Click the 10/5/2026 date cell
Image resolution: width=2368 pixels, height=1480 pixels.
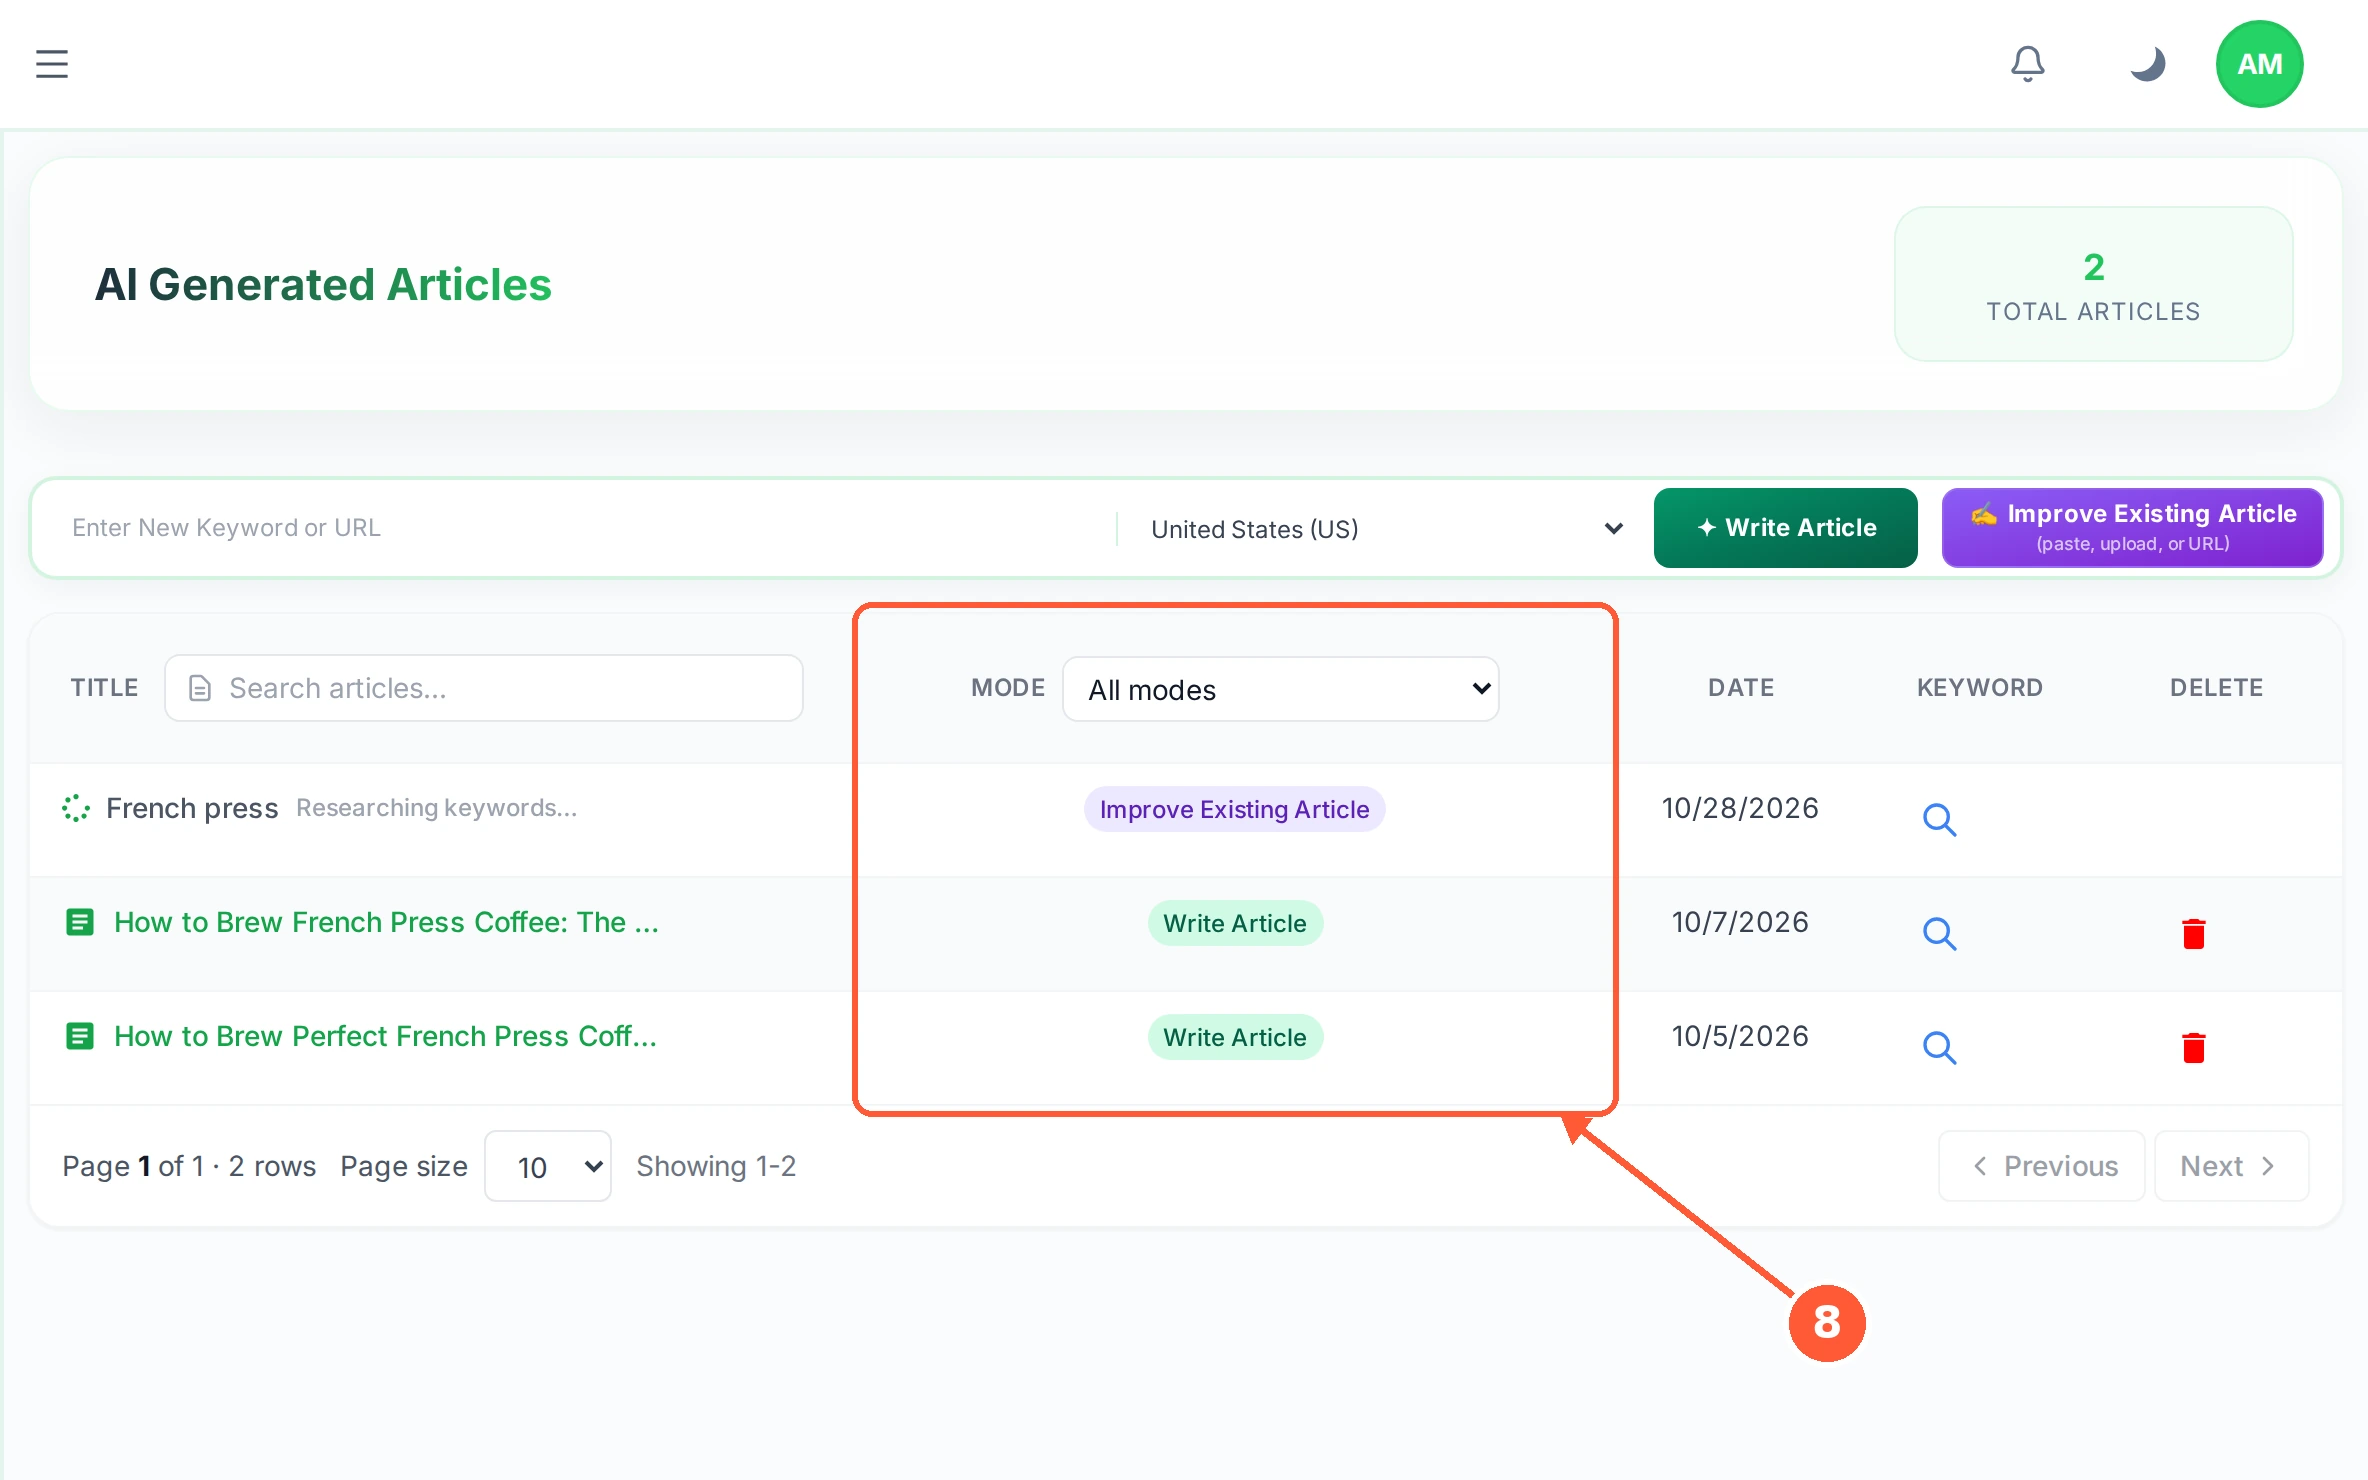pos(1740,1036)
